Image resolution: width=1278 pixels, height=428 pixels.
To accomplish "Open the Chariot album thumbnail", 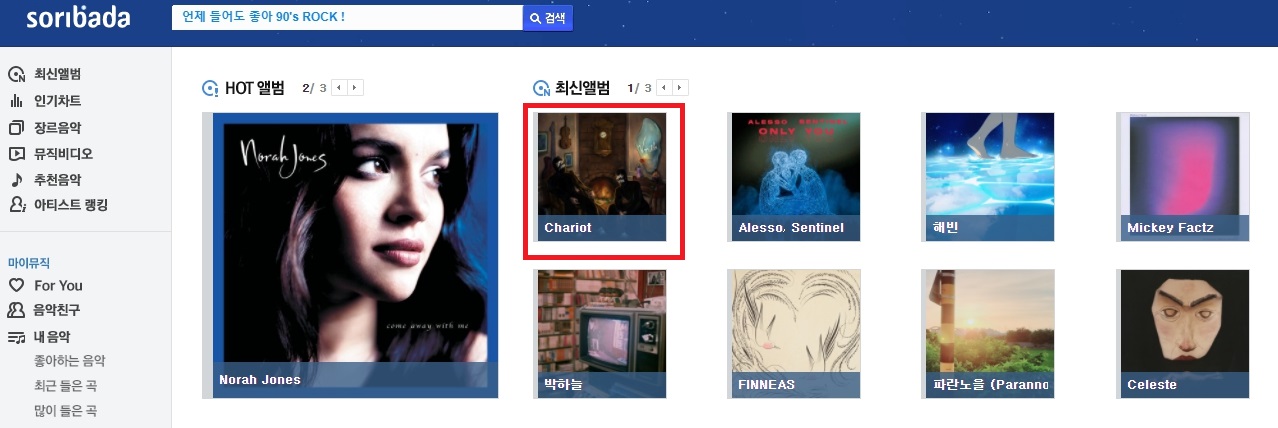I will click(602, 177).
